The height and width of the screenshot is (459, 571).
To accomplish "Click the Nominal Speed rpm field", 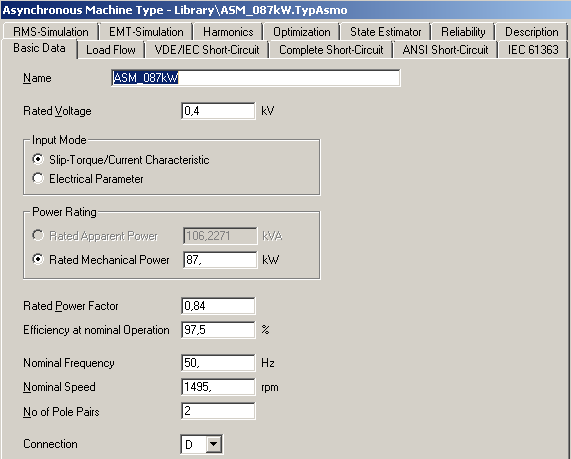I will [x=218, y=387].
